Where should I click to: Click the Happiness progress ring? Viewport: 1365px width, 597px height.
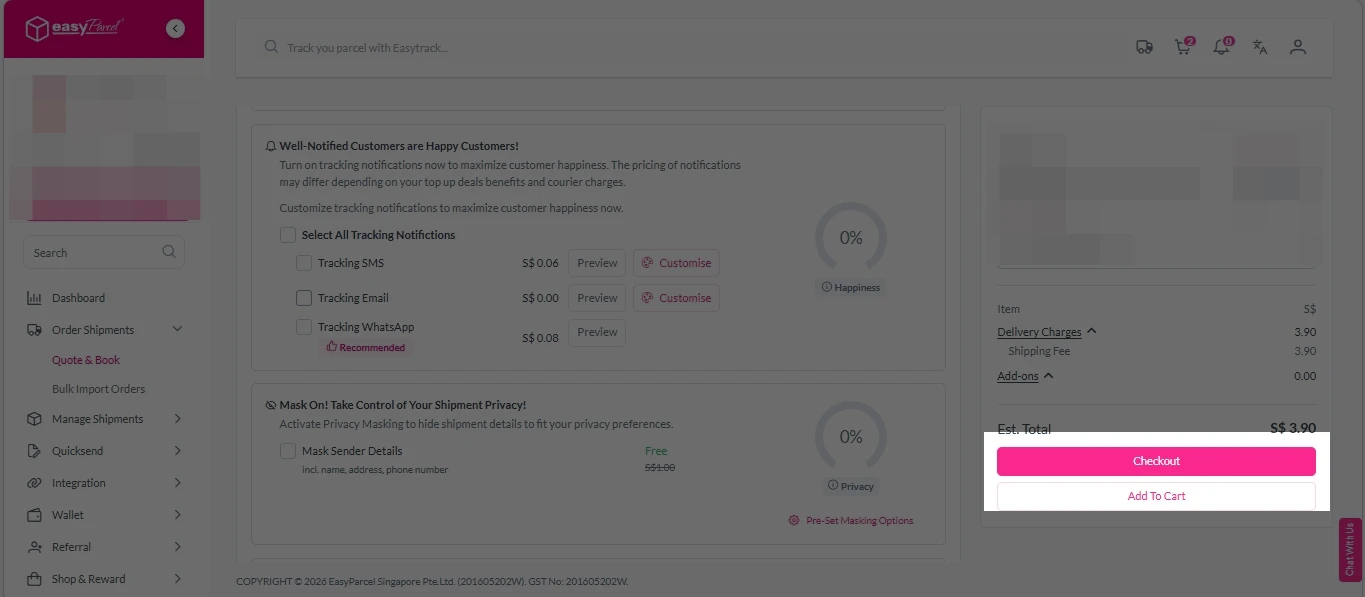[x=850, y=238]
